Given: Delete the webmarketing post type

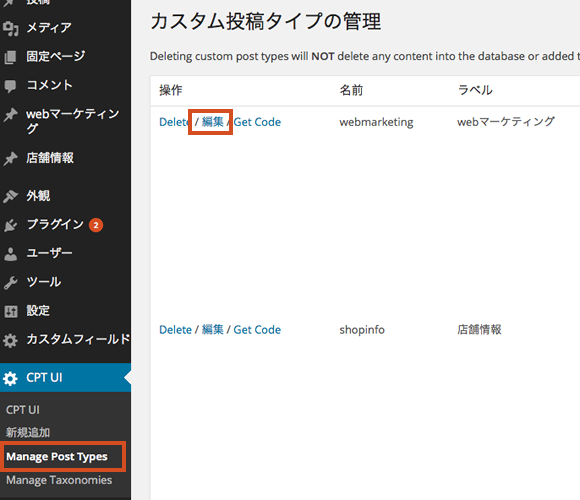Looking at the screenshot, I should pyautogui.click(x=173, y=122).
